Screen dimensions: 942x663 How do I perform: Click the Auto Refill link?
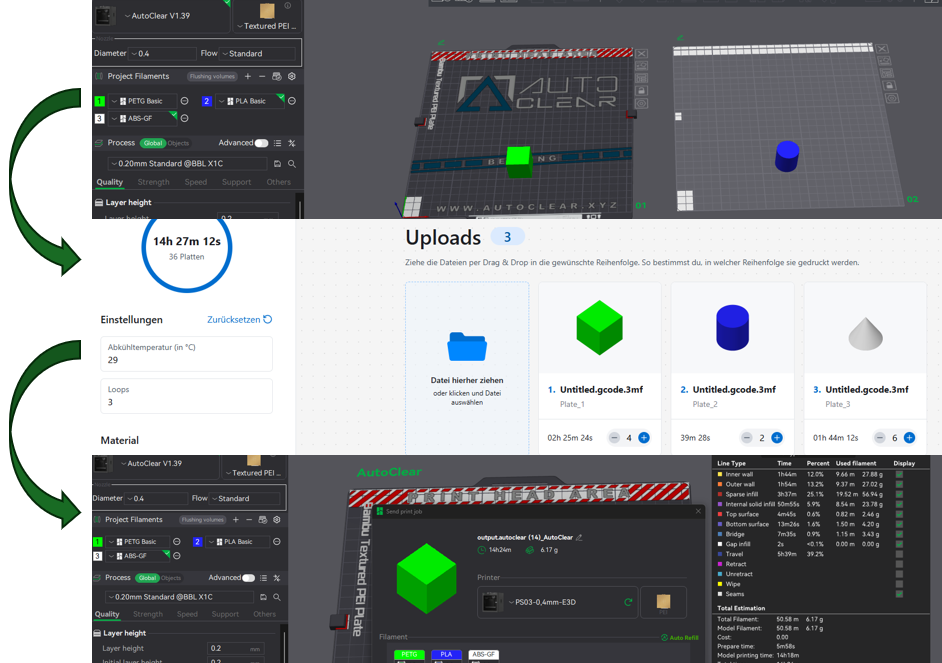[x=680, y=638]
